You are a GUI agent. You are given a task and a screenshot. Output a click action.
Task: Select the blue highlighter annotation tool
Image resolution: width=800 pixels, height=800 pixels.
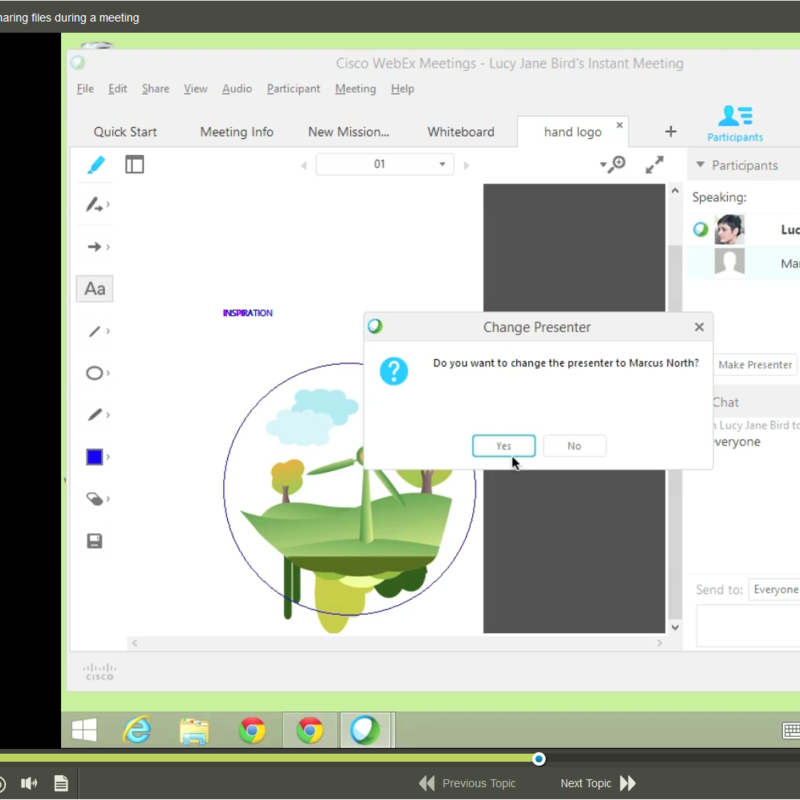point(96,165)
